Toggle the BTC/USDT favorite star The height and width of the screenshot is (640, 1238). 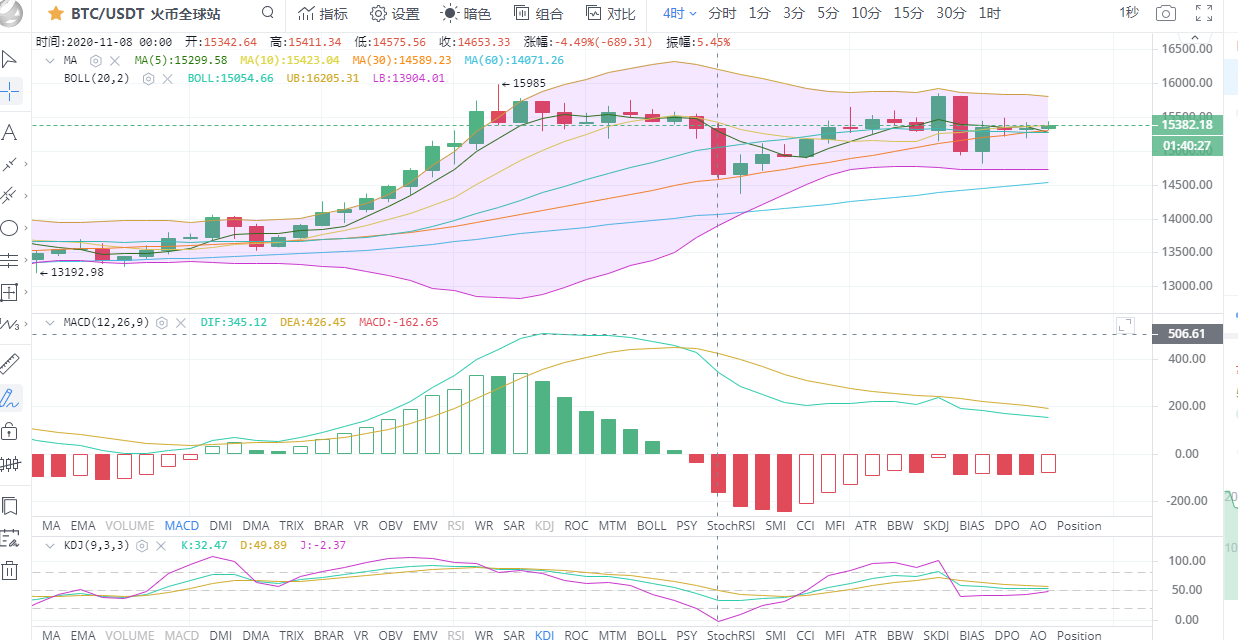56,14
